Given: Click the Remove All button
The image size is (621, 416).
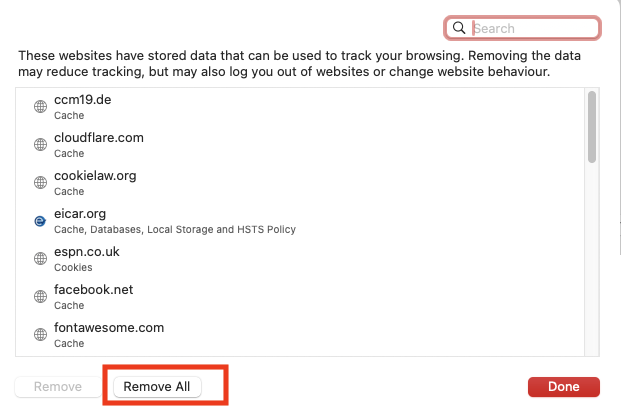Looking at the screenshot, I should pos(157,386).
